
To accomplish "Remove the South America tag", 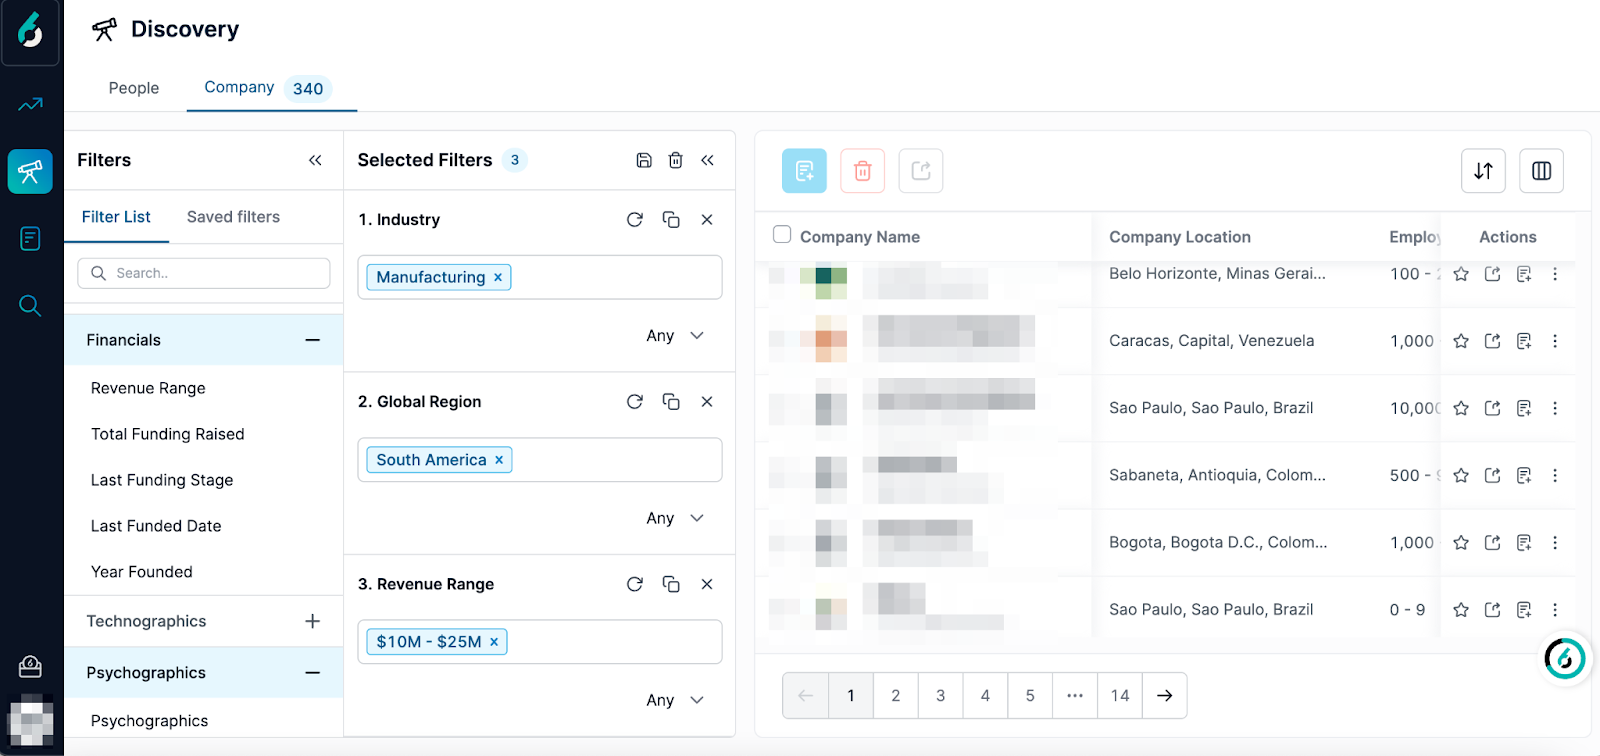I will (499, 460).
